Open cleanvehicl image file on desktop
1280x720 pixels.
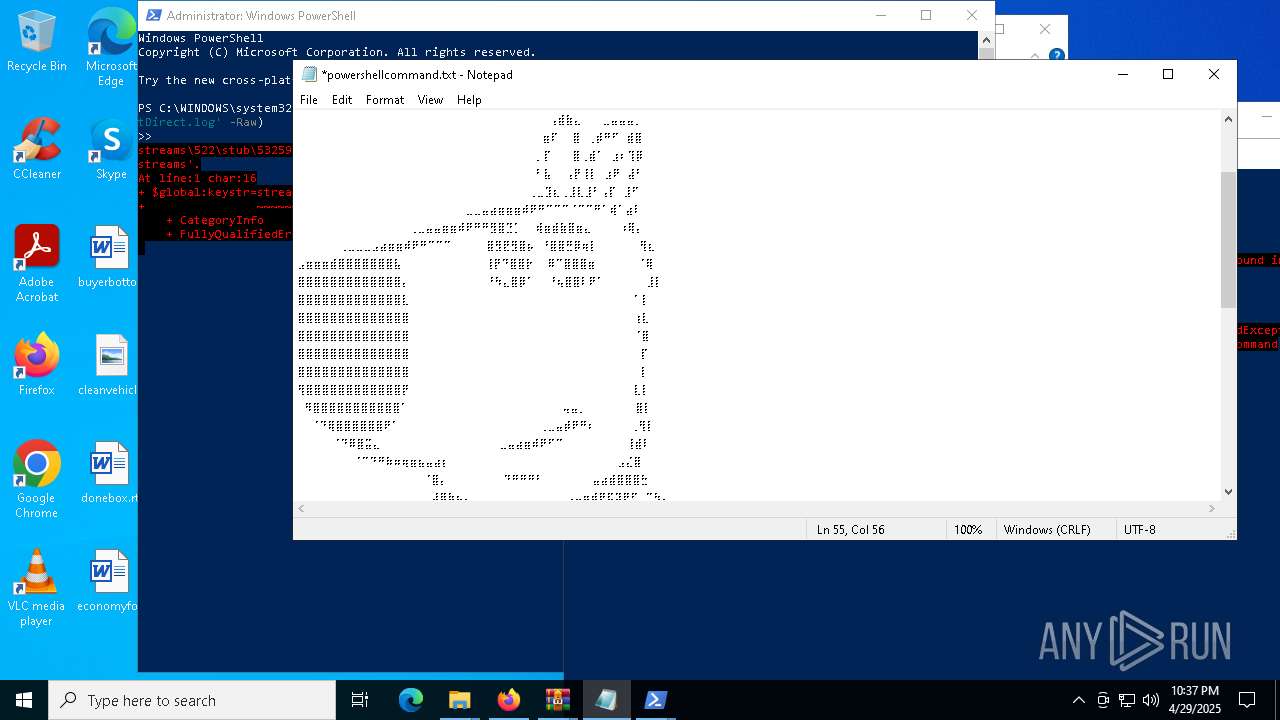(x=109, y=365)
